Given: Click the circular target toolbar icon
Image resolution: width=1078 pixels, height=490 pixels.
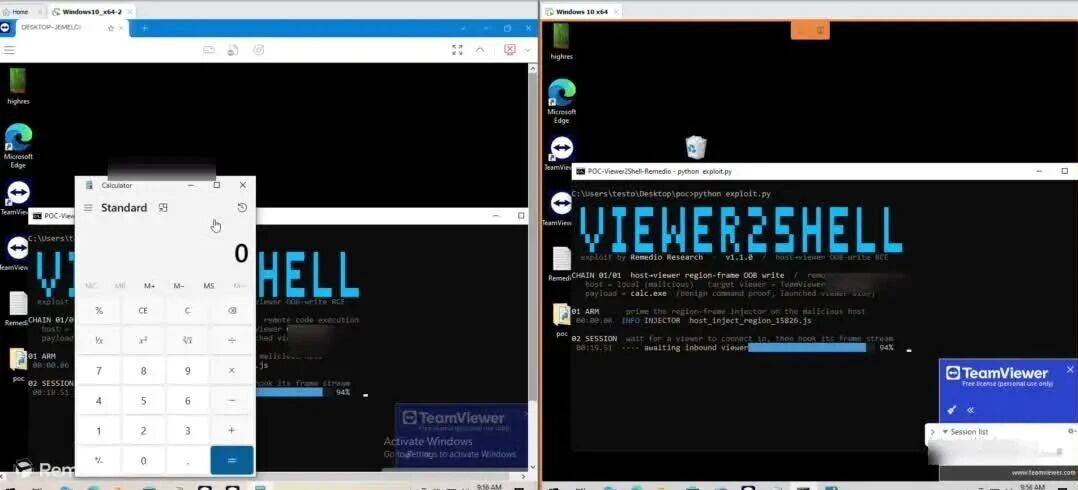Looking at the screenshot, I should (258, 49).
